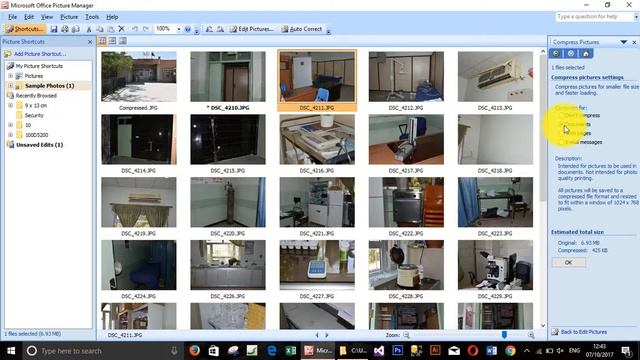Switch to Filmstrip view
640x360 pixels.
click(112, 41)
